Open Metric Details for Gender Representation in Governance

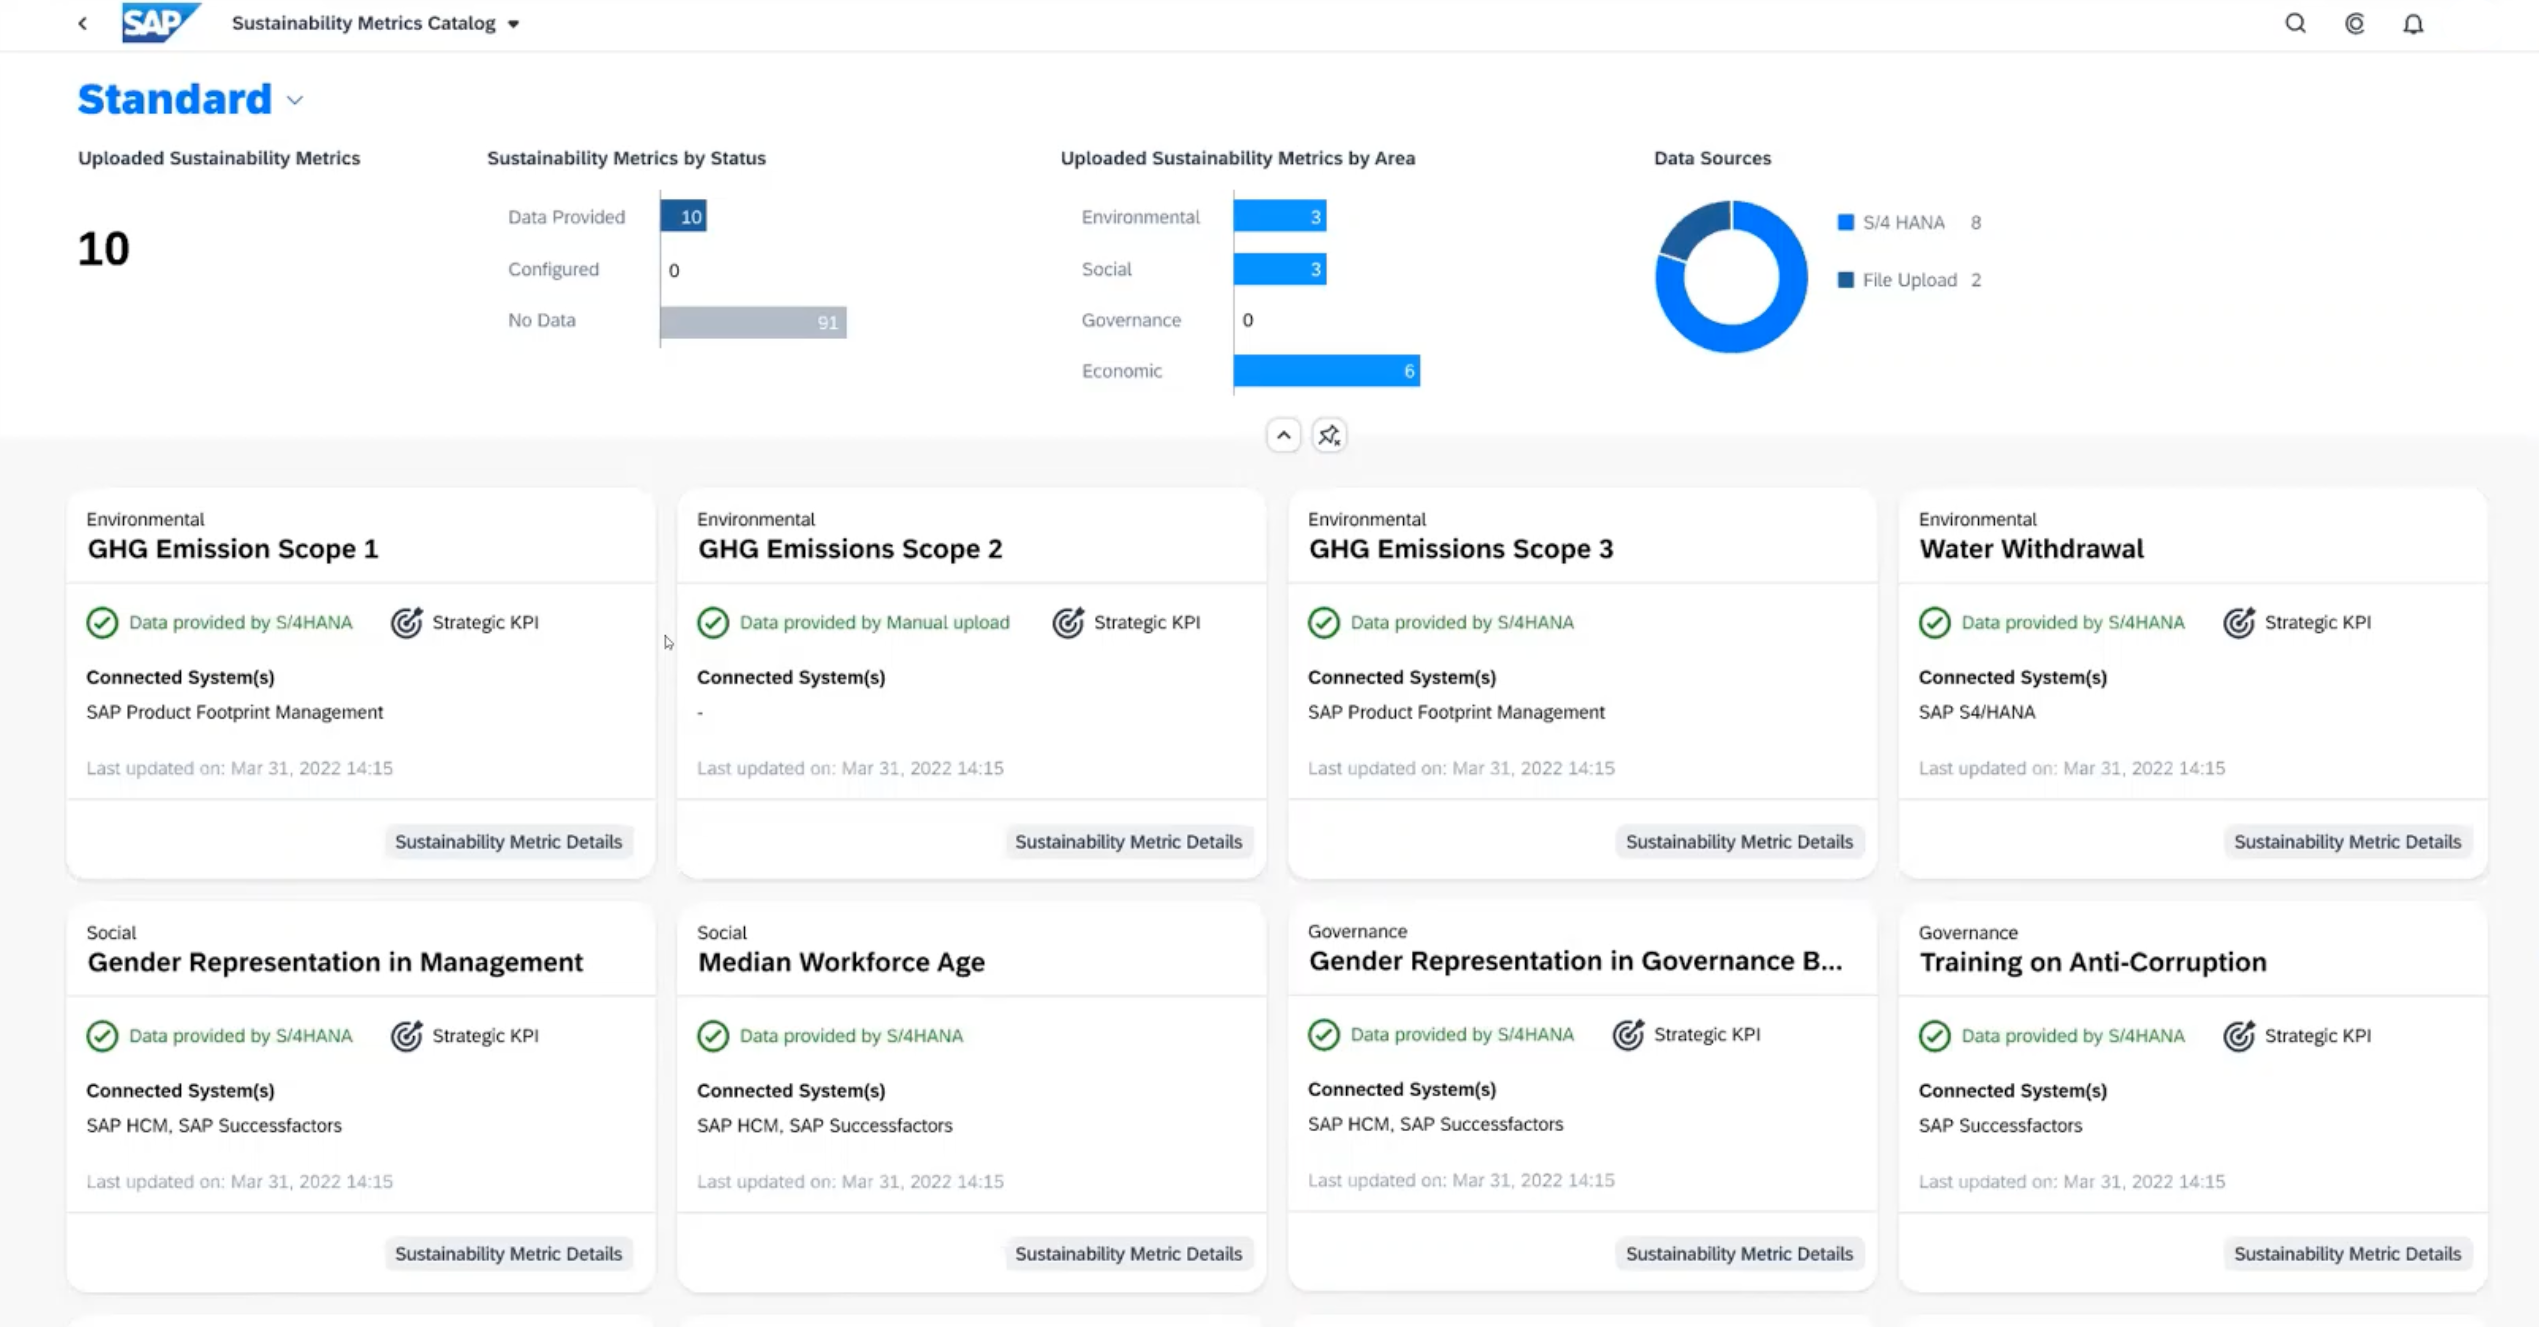tap(1739, 1253)
